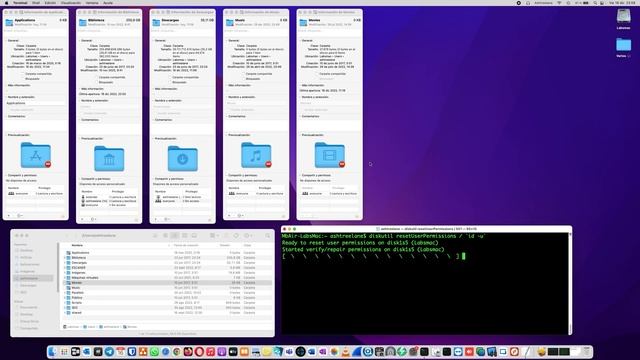Toggle Bloqueado in Music info window
Image resolution: width=640 pixels, height=360 pixels.
(243, 79)
